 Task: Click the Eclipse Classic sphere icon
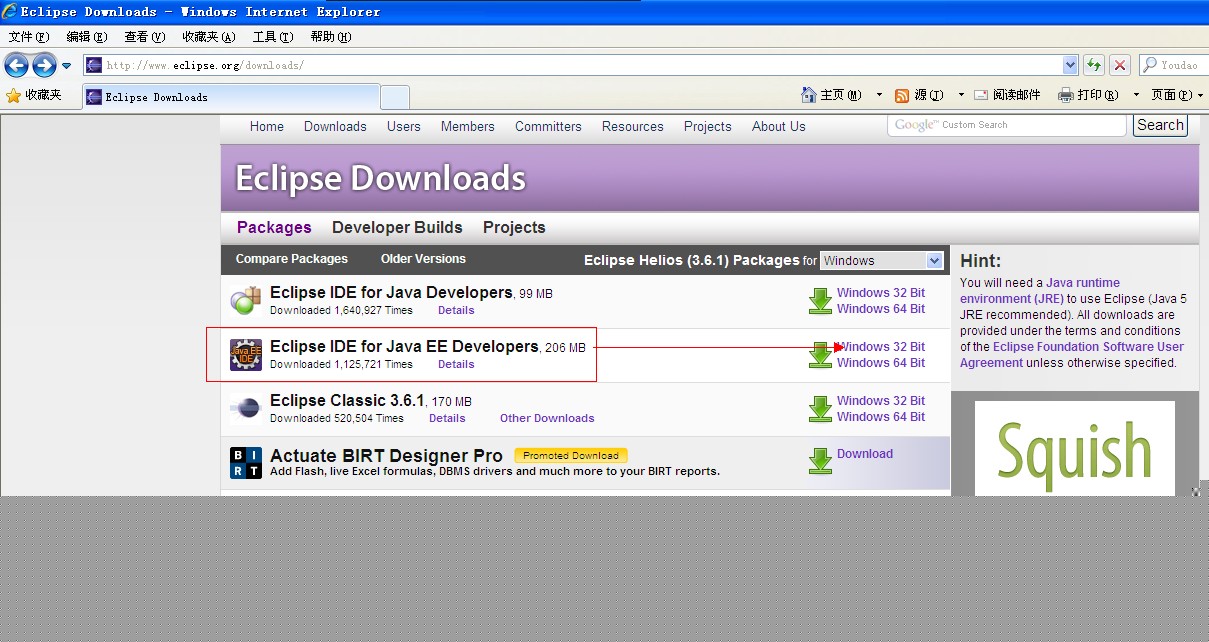click(x=246, y=409)
